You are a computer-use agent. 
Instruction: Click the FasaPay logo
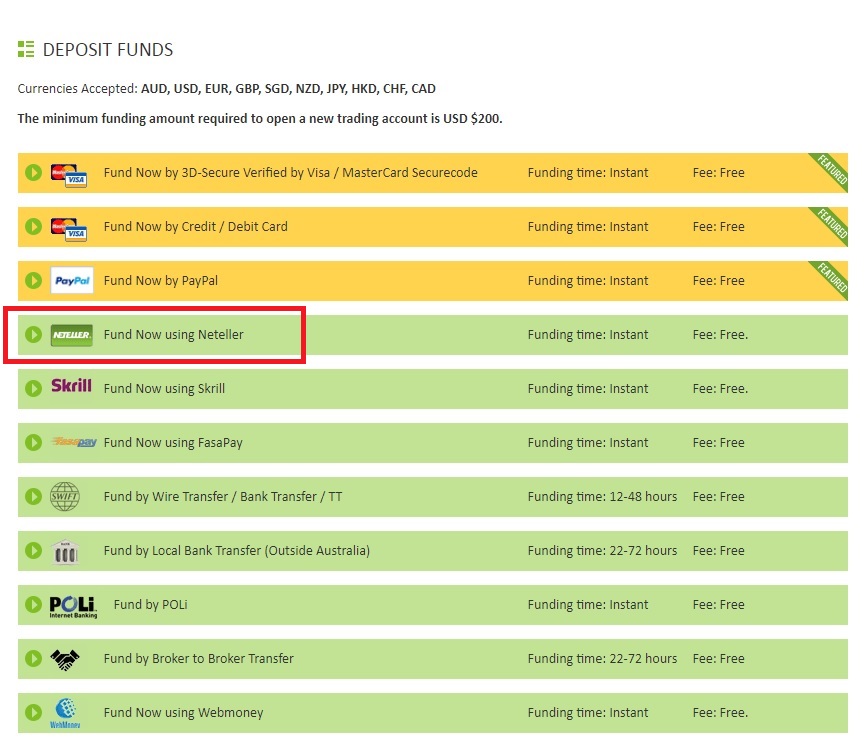coord(74,442)
